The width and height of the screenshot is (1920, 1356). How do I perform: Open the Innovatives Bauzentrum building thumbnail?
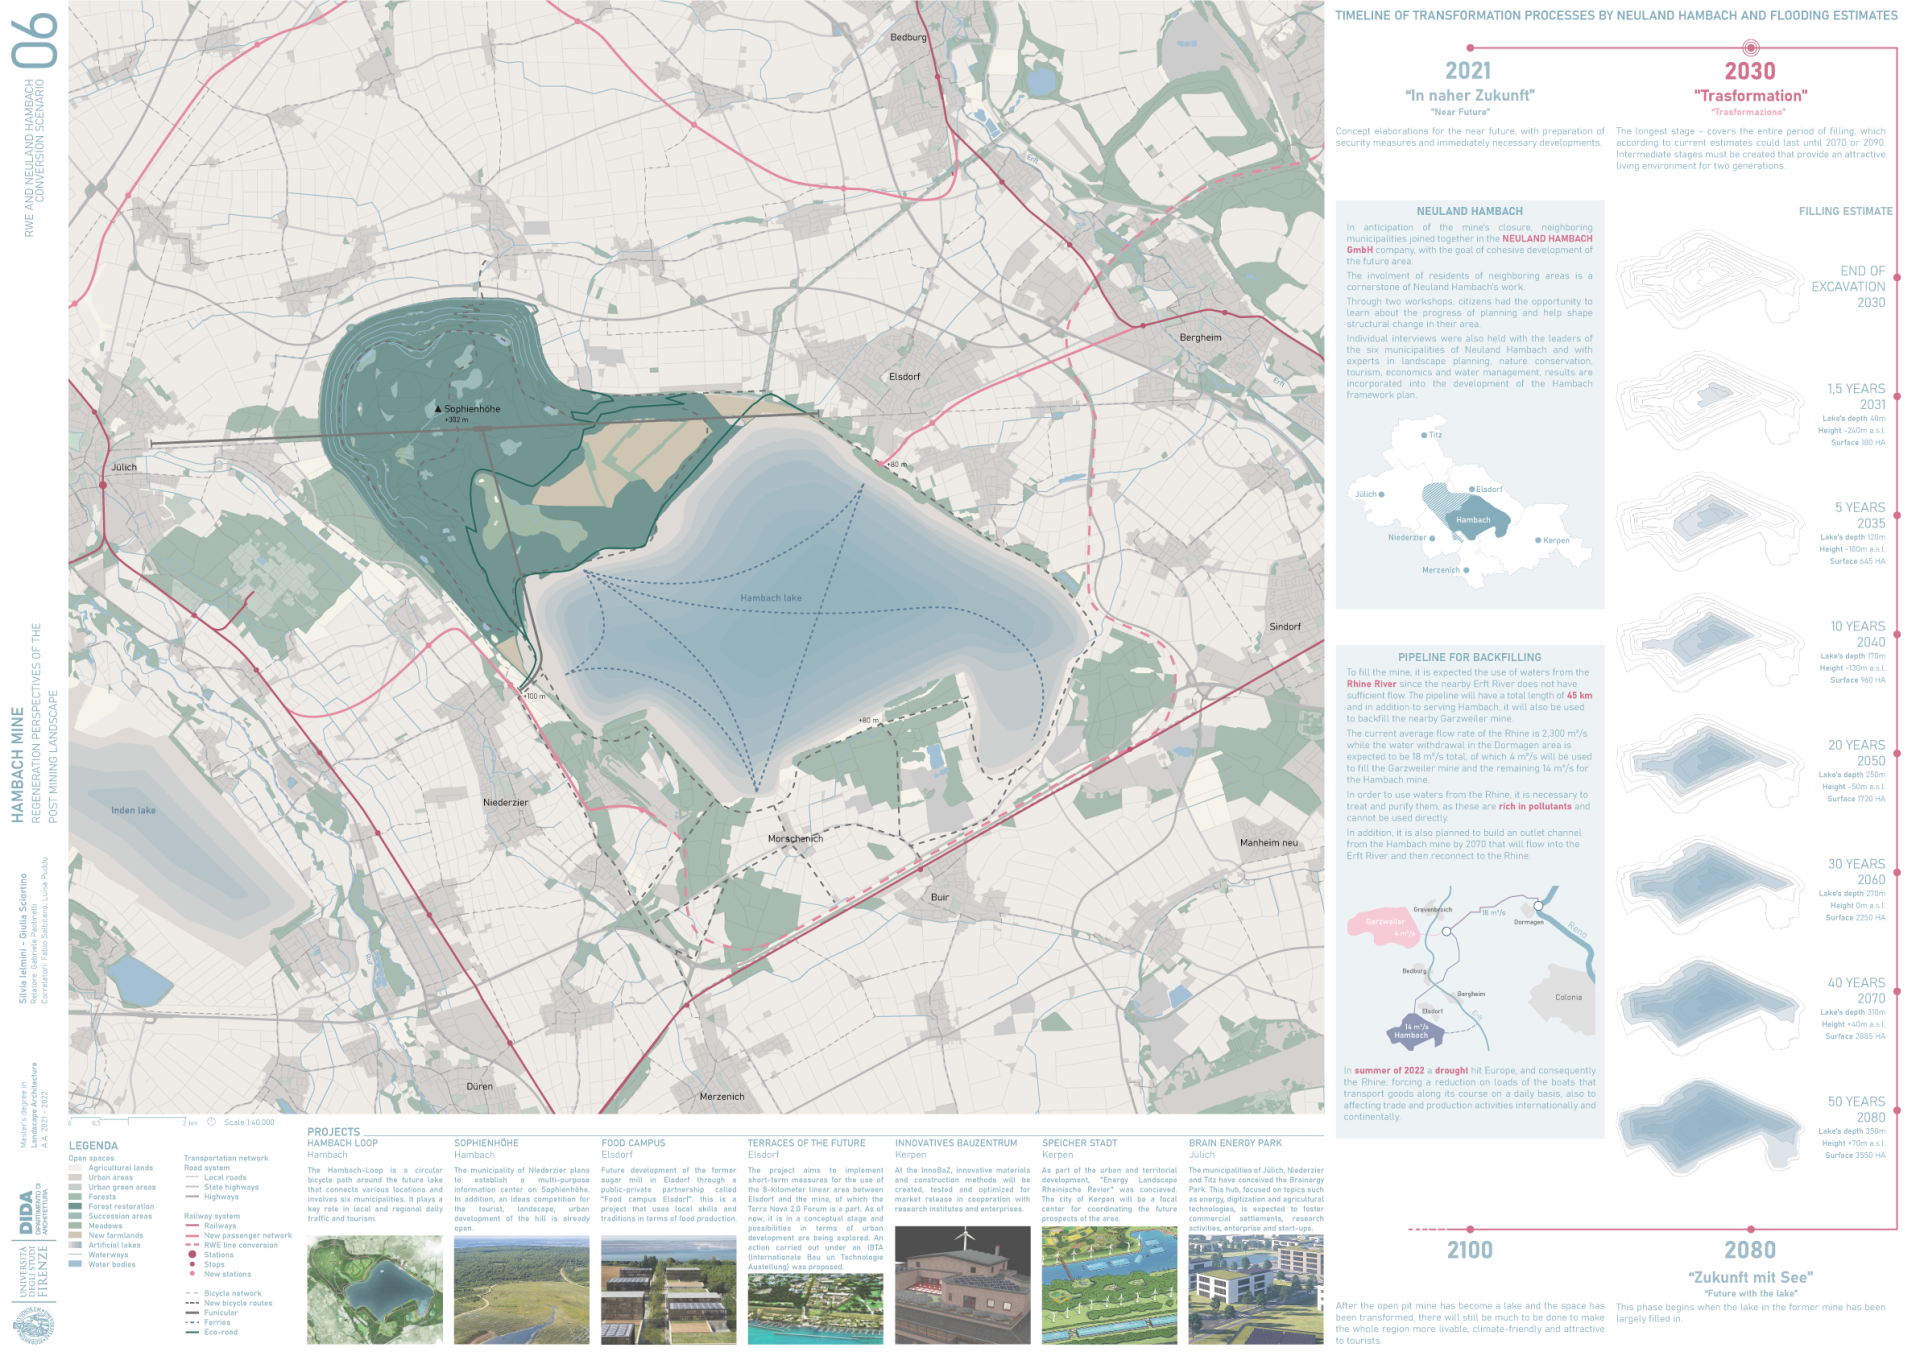pyautogui.click(x=962, y=1284)
